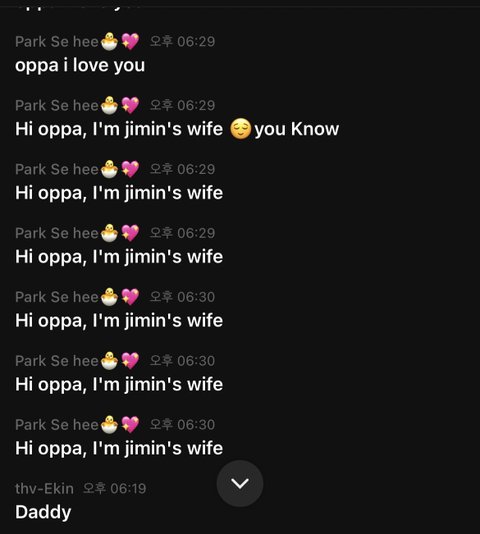Click chick emoji above "oppa i love you"
This screenshot has width=480, height=534.
(109, 42)
